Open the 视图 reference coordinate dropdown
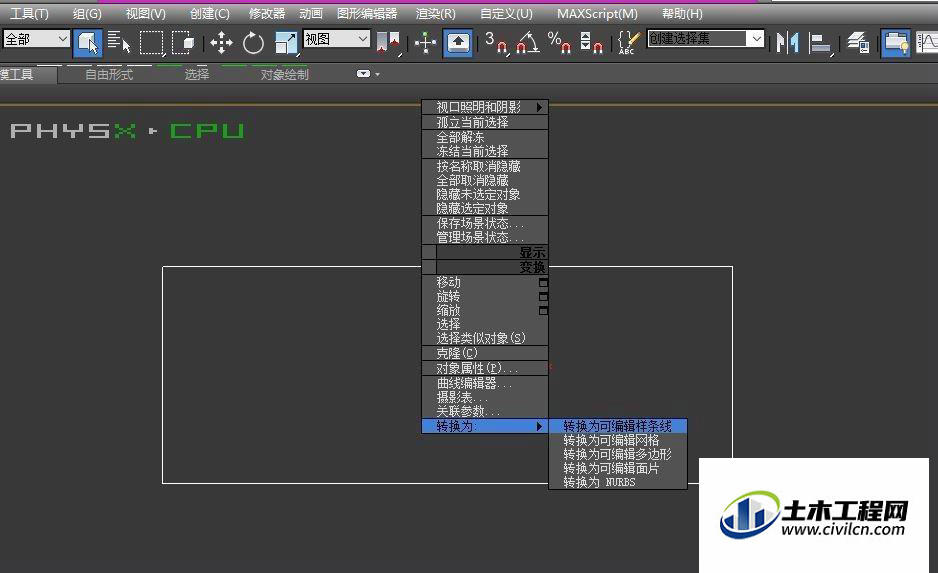The height and width of the screenshot is (573, 938). [337, 39]
